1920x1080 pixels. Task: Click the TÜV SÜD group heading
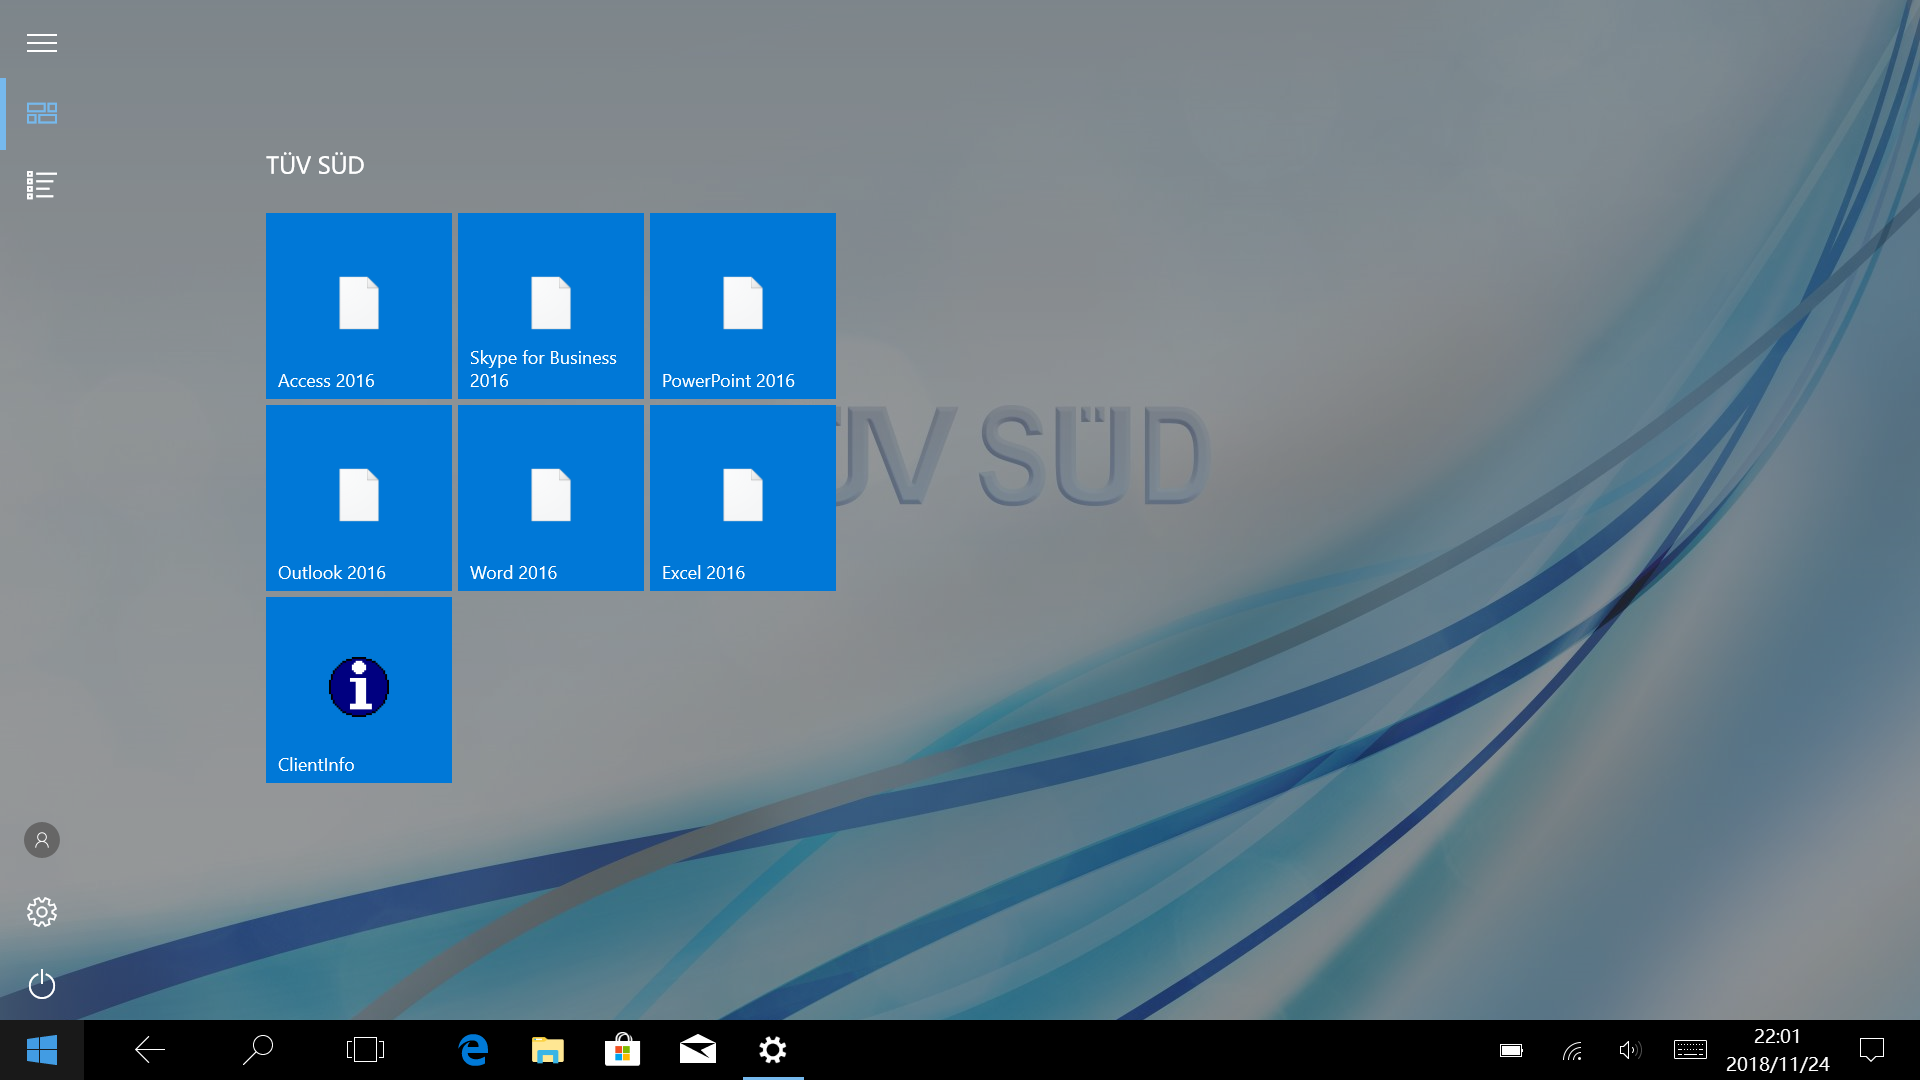pos(315,165)
